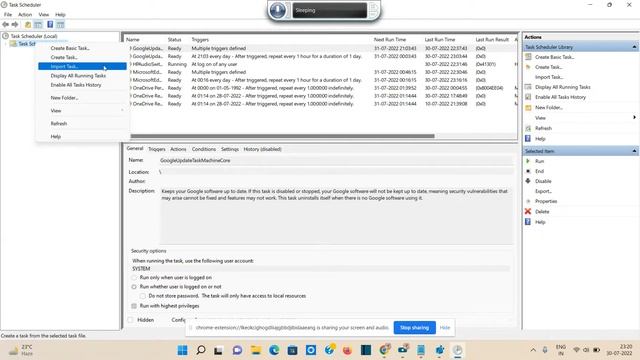Image resolution: width=640 pixels, height=360 pixels.
Task: Click the recorder button in Sleeping widget
Action: click(278, 10)
